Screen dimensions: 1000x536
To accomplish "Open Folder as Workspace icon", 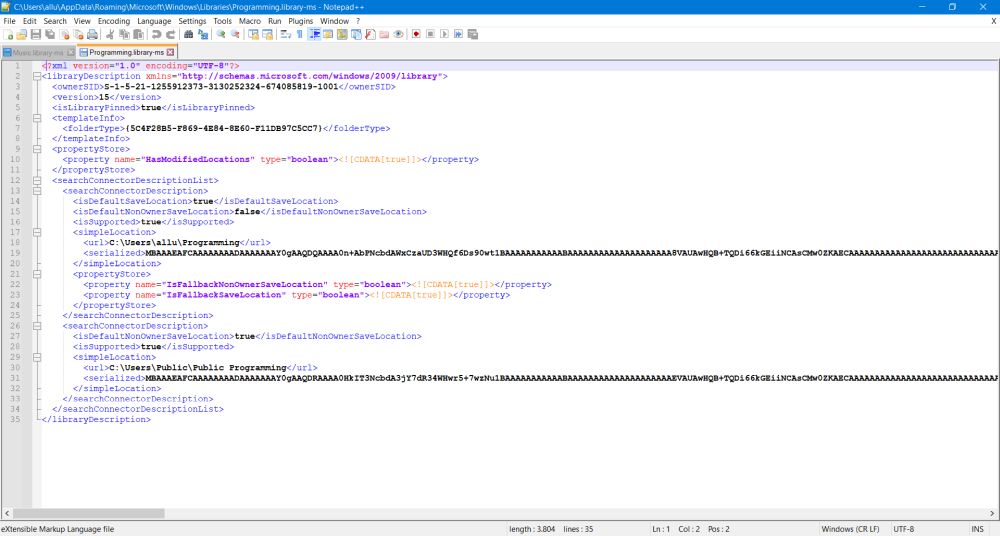I will click(x=384, y=34).
